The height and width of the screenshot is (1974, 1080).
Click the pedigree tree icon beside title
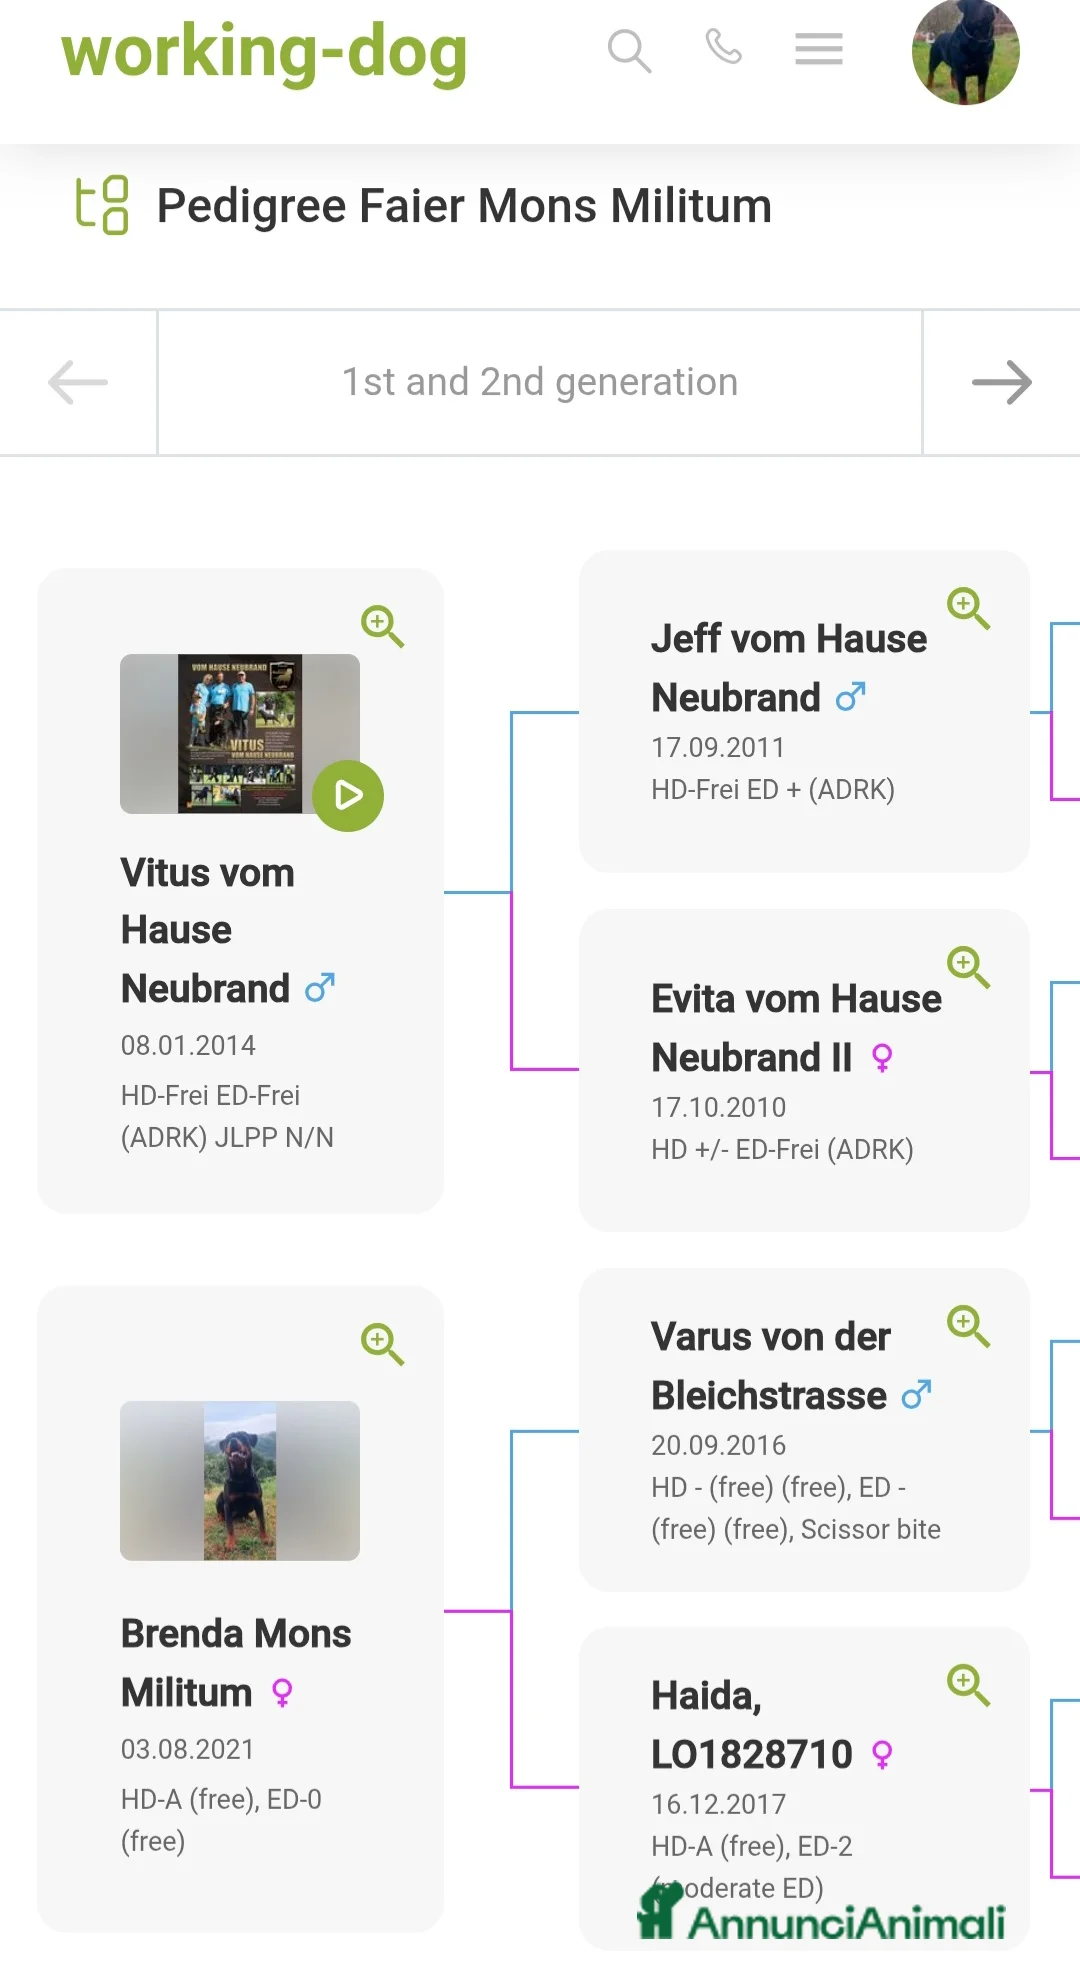pyautogui.click(x=102, y=205)
